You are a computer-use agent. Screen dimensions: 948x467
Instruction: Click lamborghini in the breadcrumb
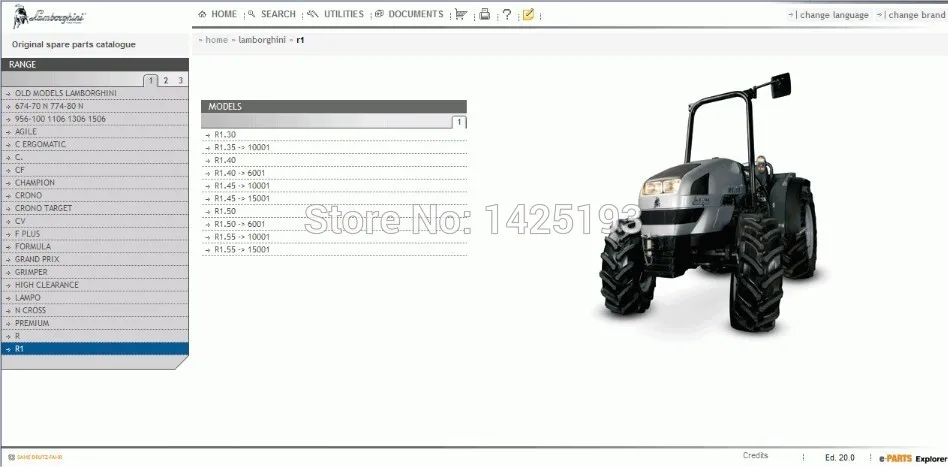[x=262, y=40]
